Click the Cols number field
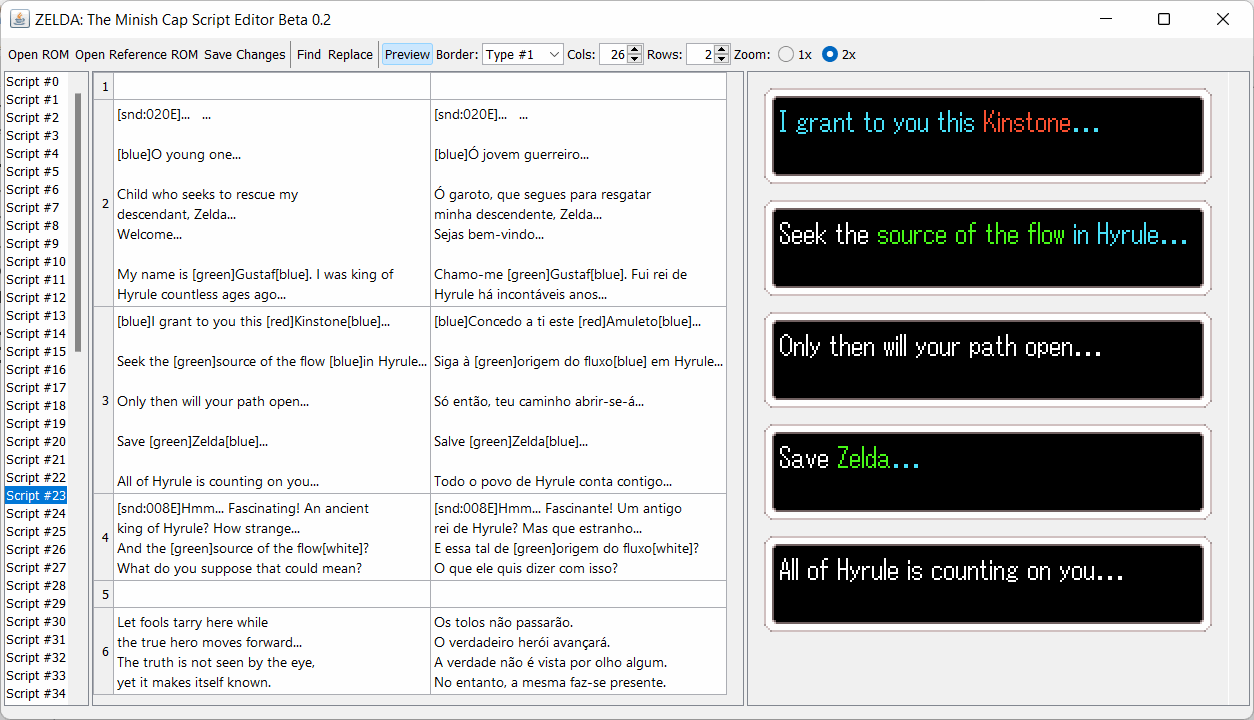Viewport: 1254px width, 720px height. [613, 55]
